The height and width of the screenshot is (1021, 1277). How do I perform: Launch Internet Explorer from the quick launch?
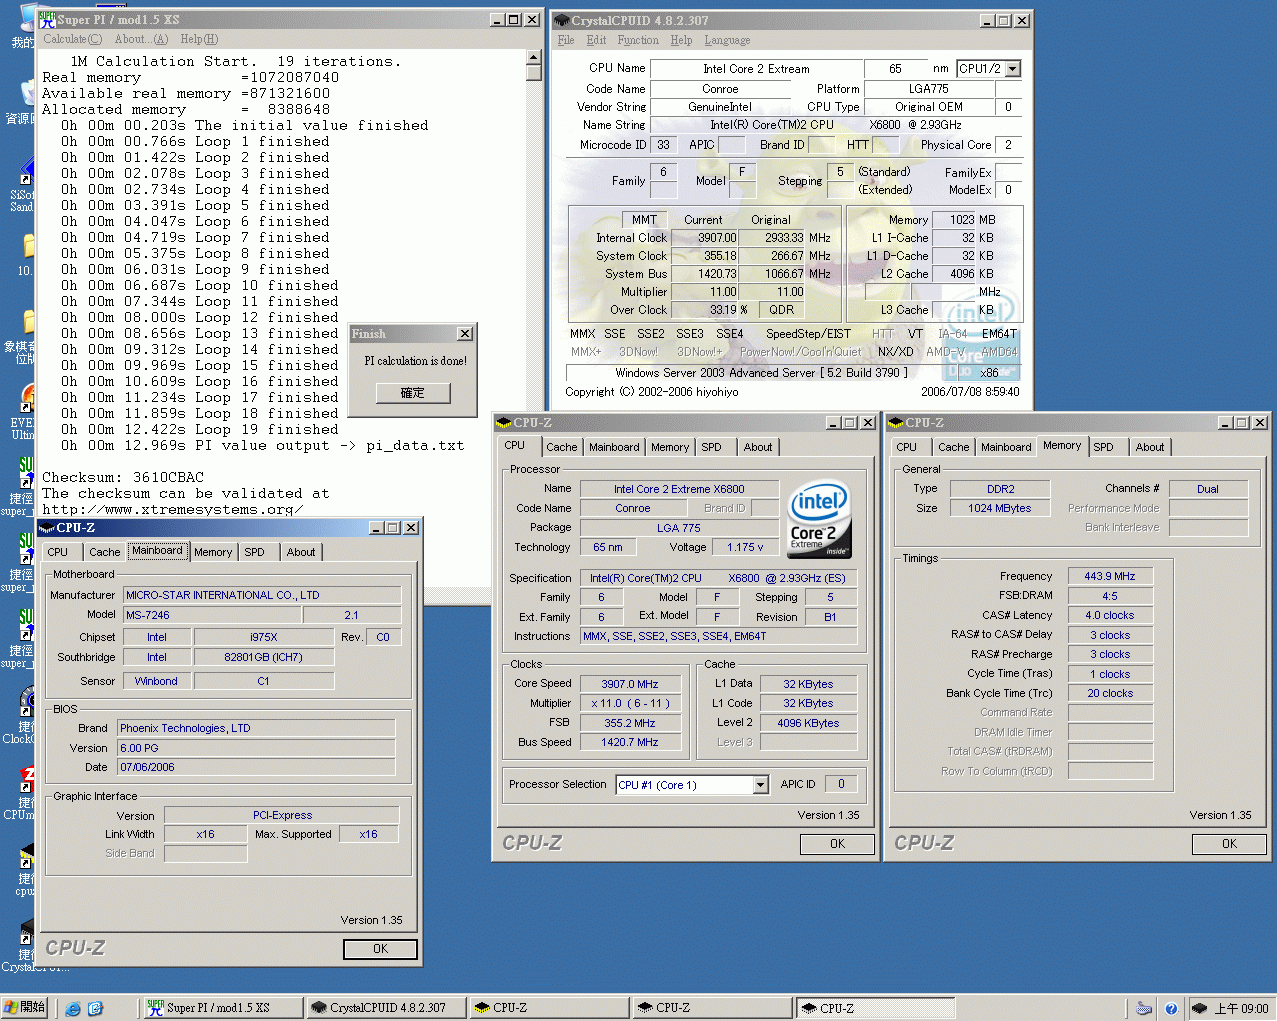[73, 1008]
